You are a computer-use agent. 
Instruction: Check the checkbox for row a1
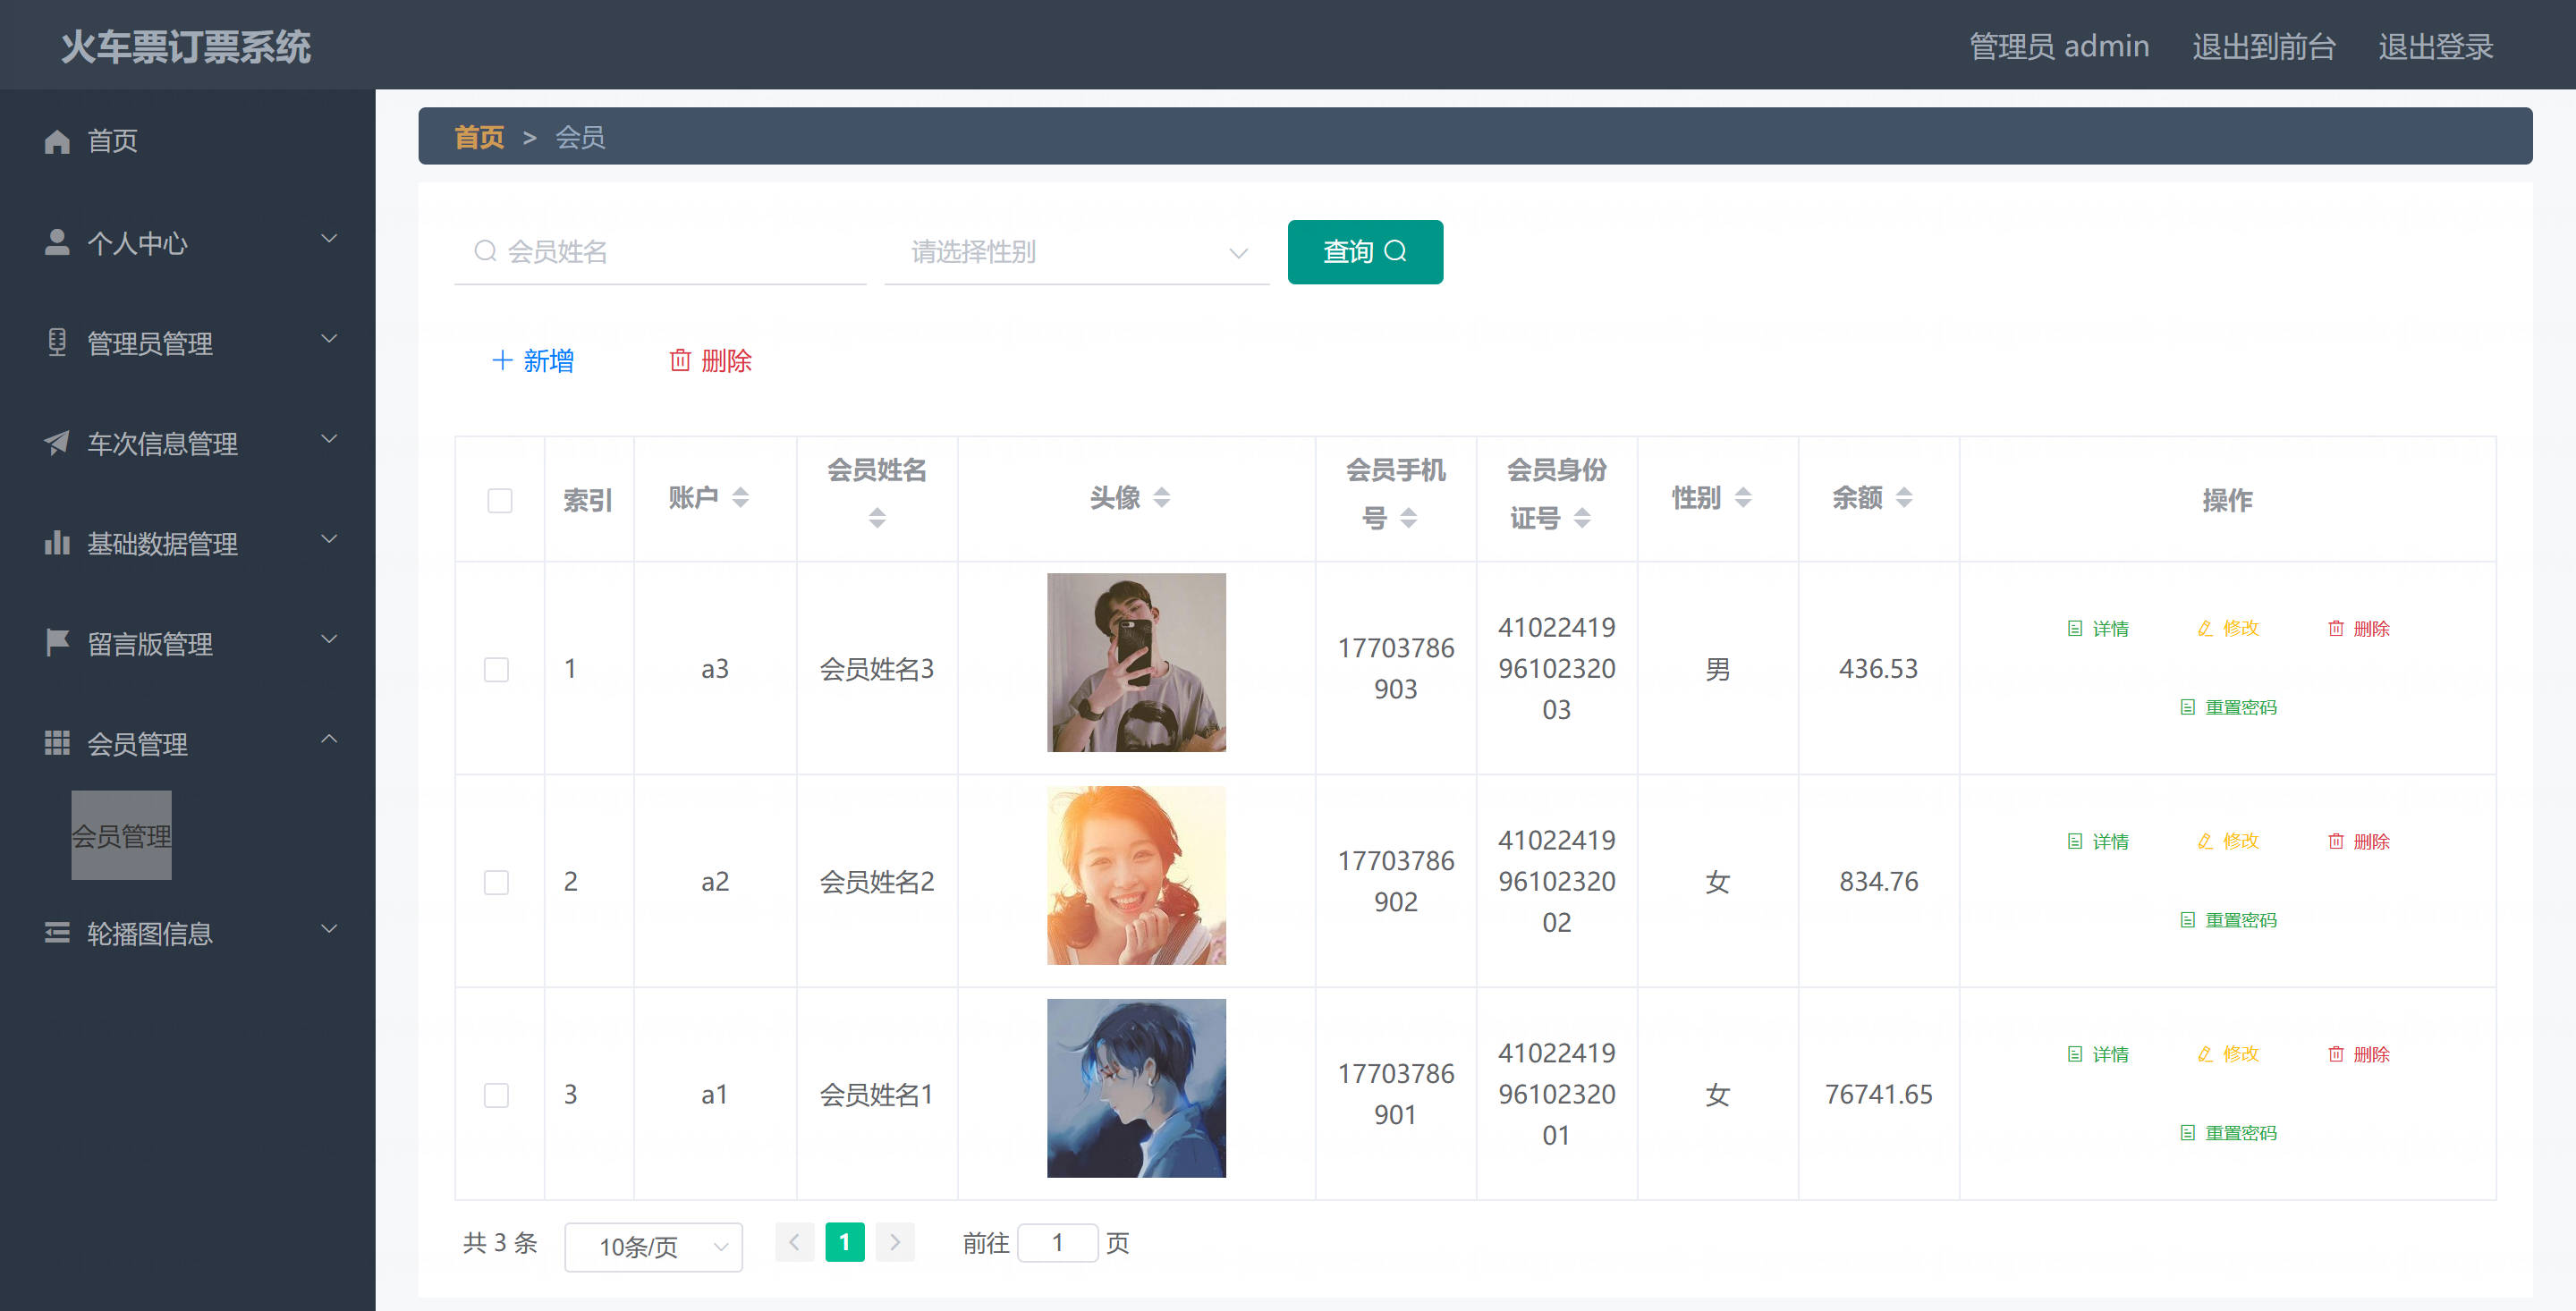(496, 1095)
